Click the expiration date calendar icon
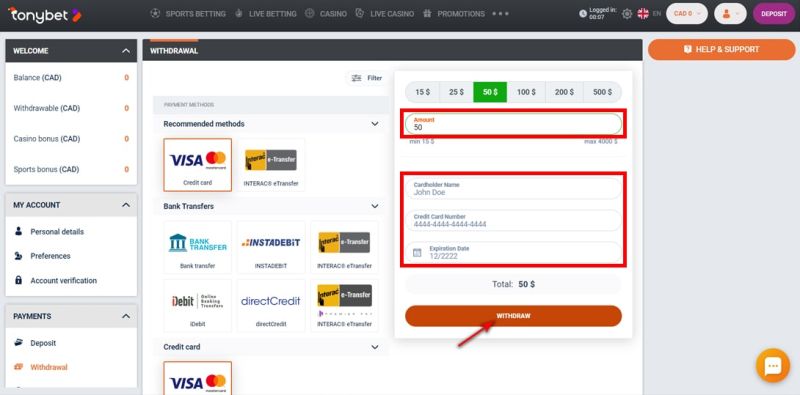 click(417, 253)
